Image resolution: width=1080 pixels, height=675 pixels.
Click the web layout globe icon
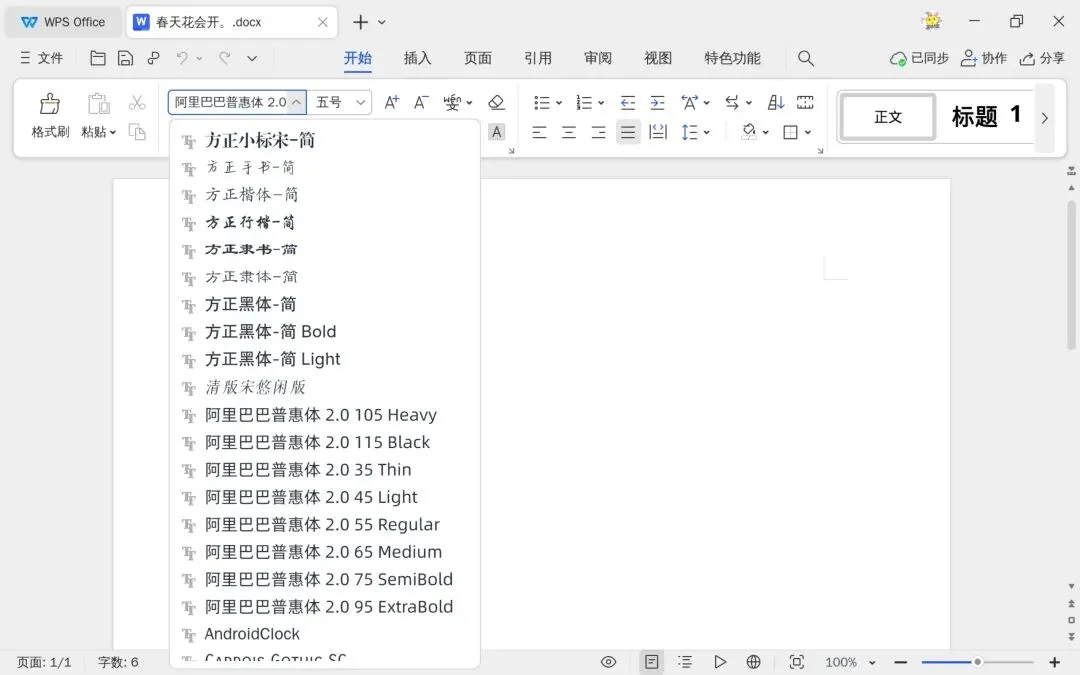pyautogui.click(x=754, y=662)
